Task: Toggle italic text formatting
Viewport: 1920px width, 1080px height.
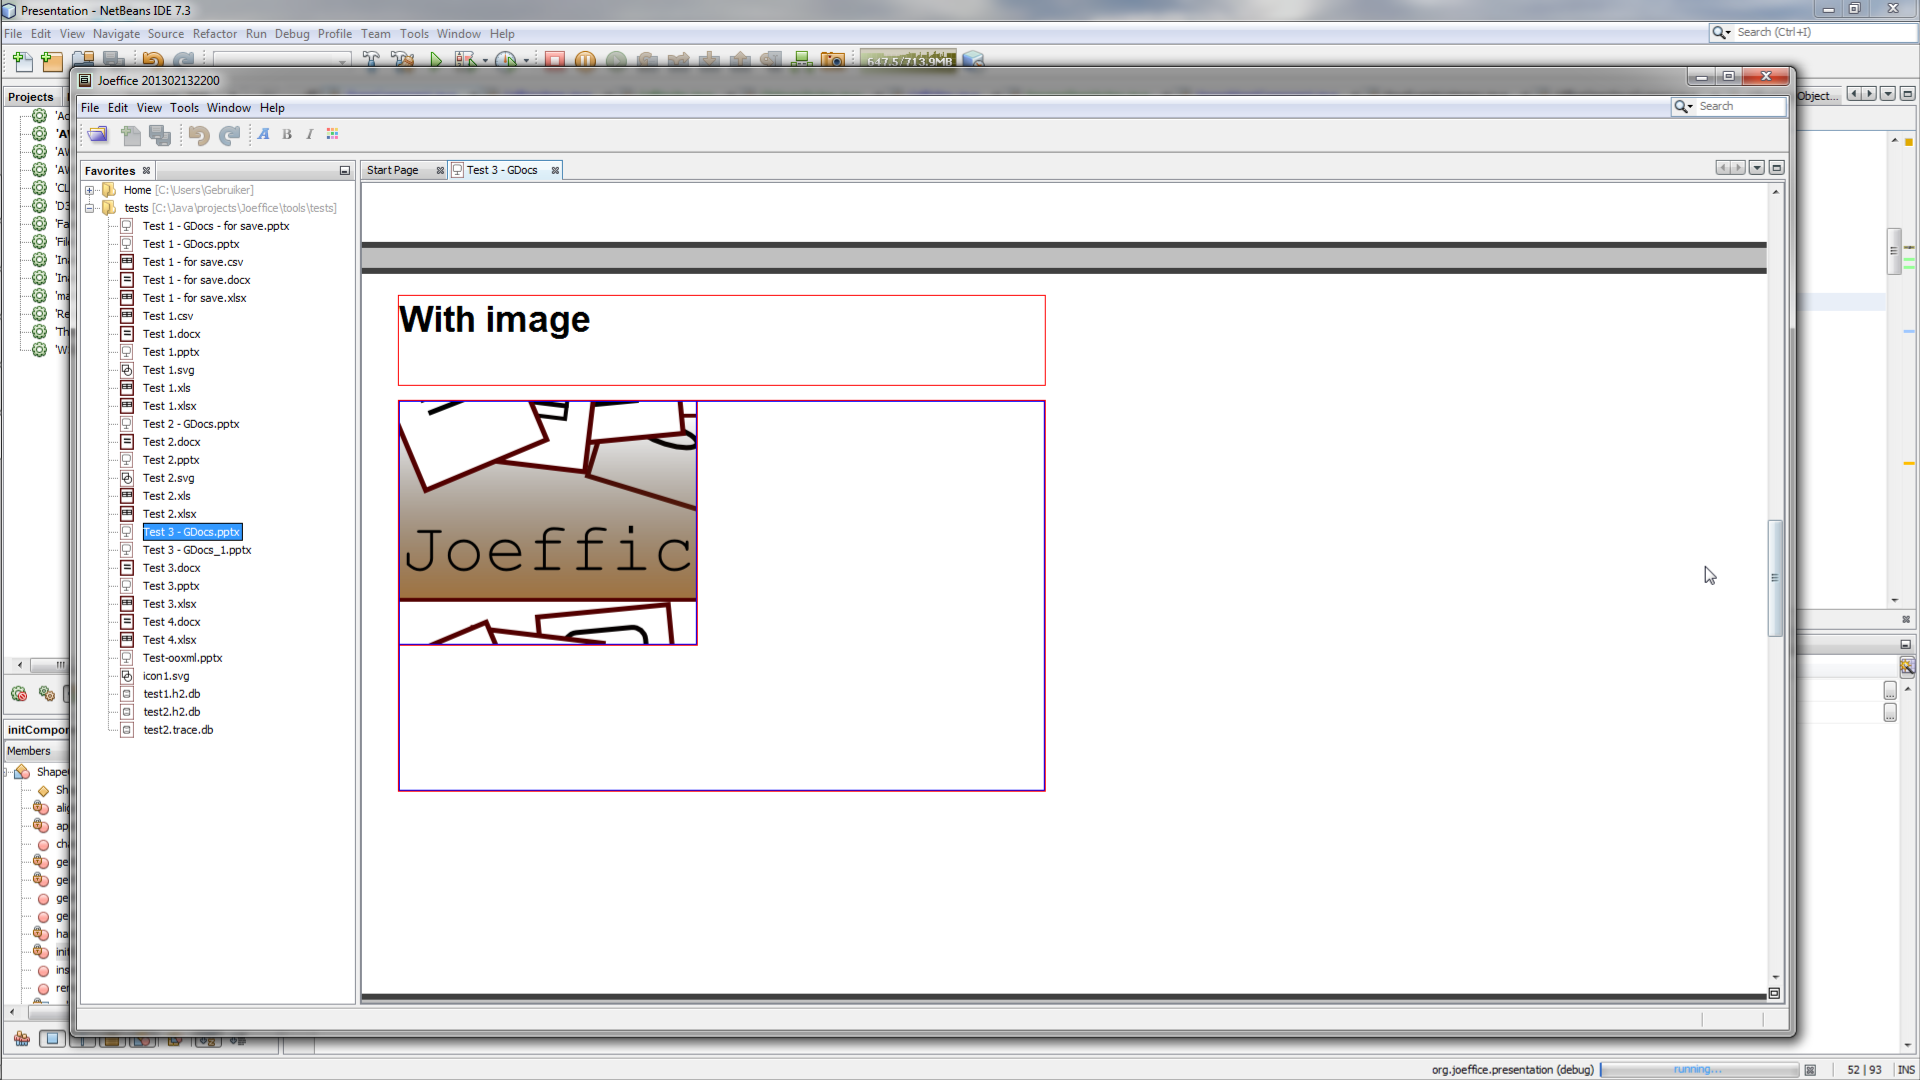Action: pos(309,135)
